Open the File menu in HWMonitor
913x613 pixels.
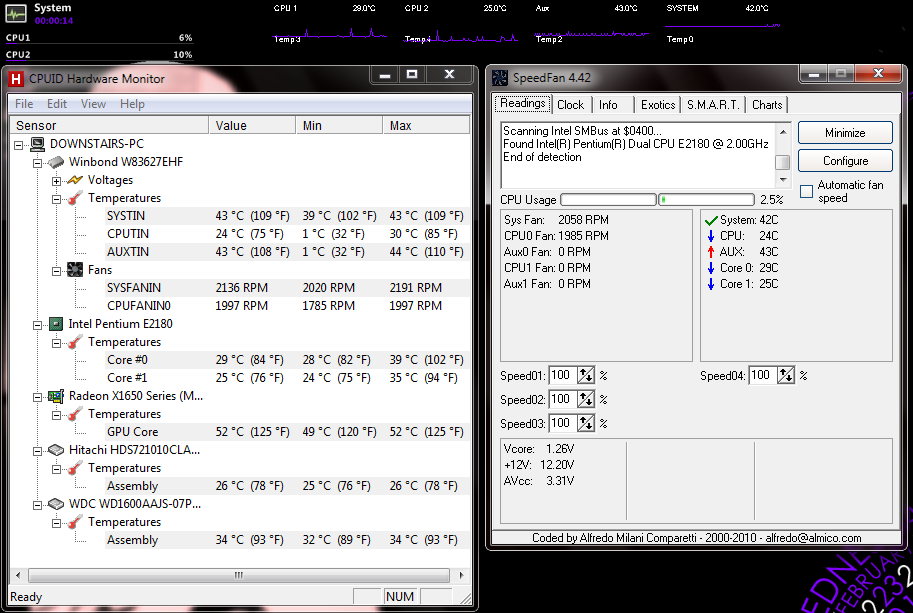[24, 104]
